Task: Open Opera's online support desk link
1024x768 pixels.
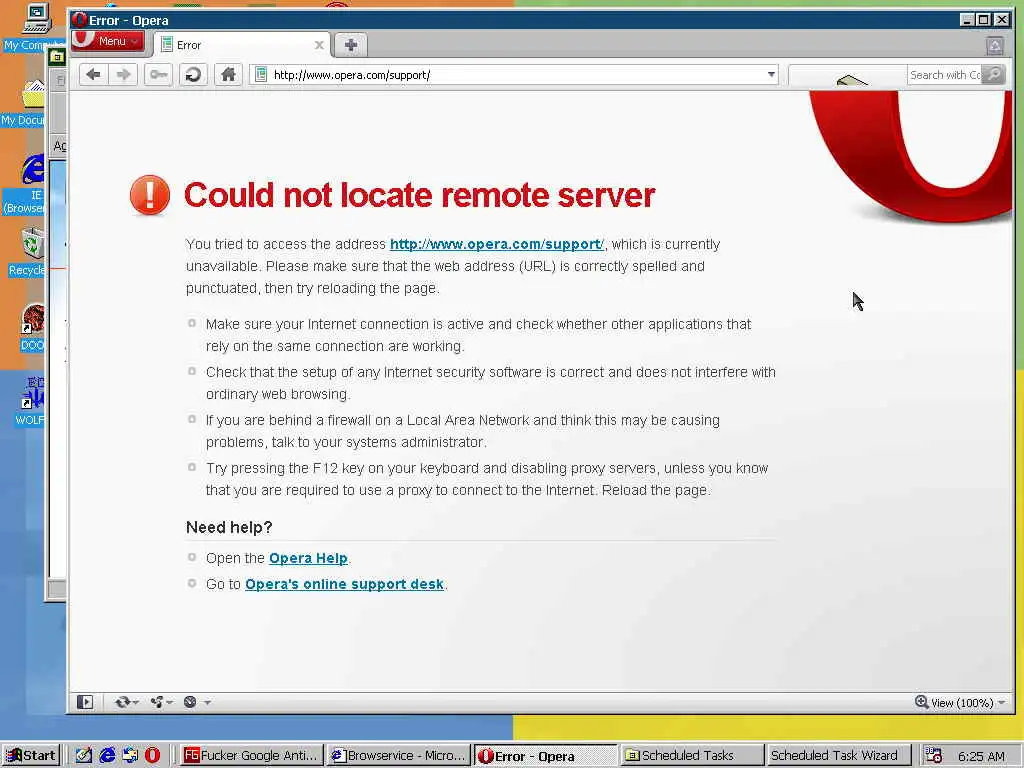Action: 344,584
